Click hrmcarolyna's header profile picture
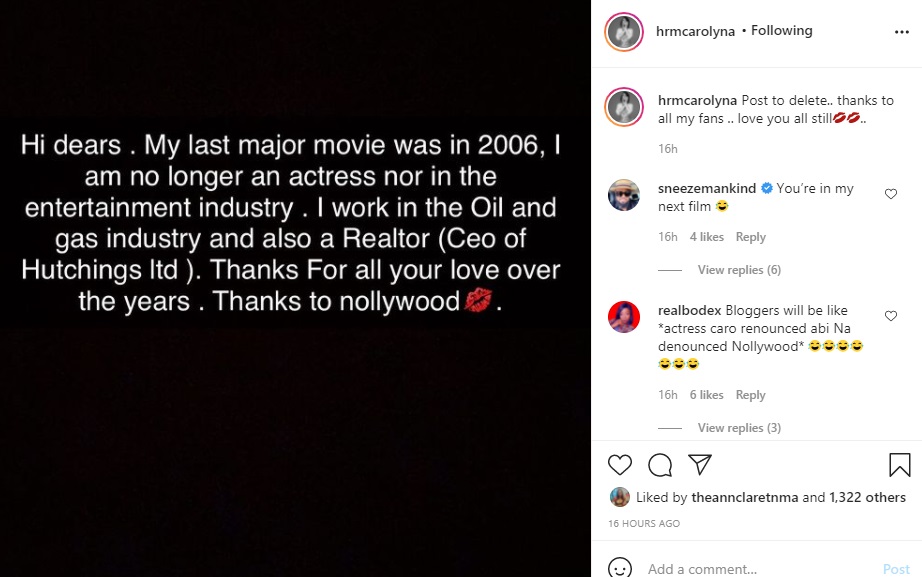Screen dimensions: 922x577 pyautogui.click(x=623, y=32)
